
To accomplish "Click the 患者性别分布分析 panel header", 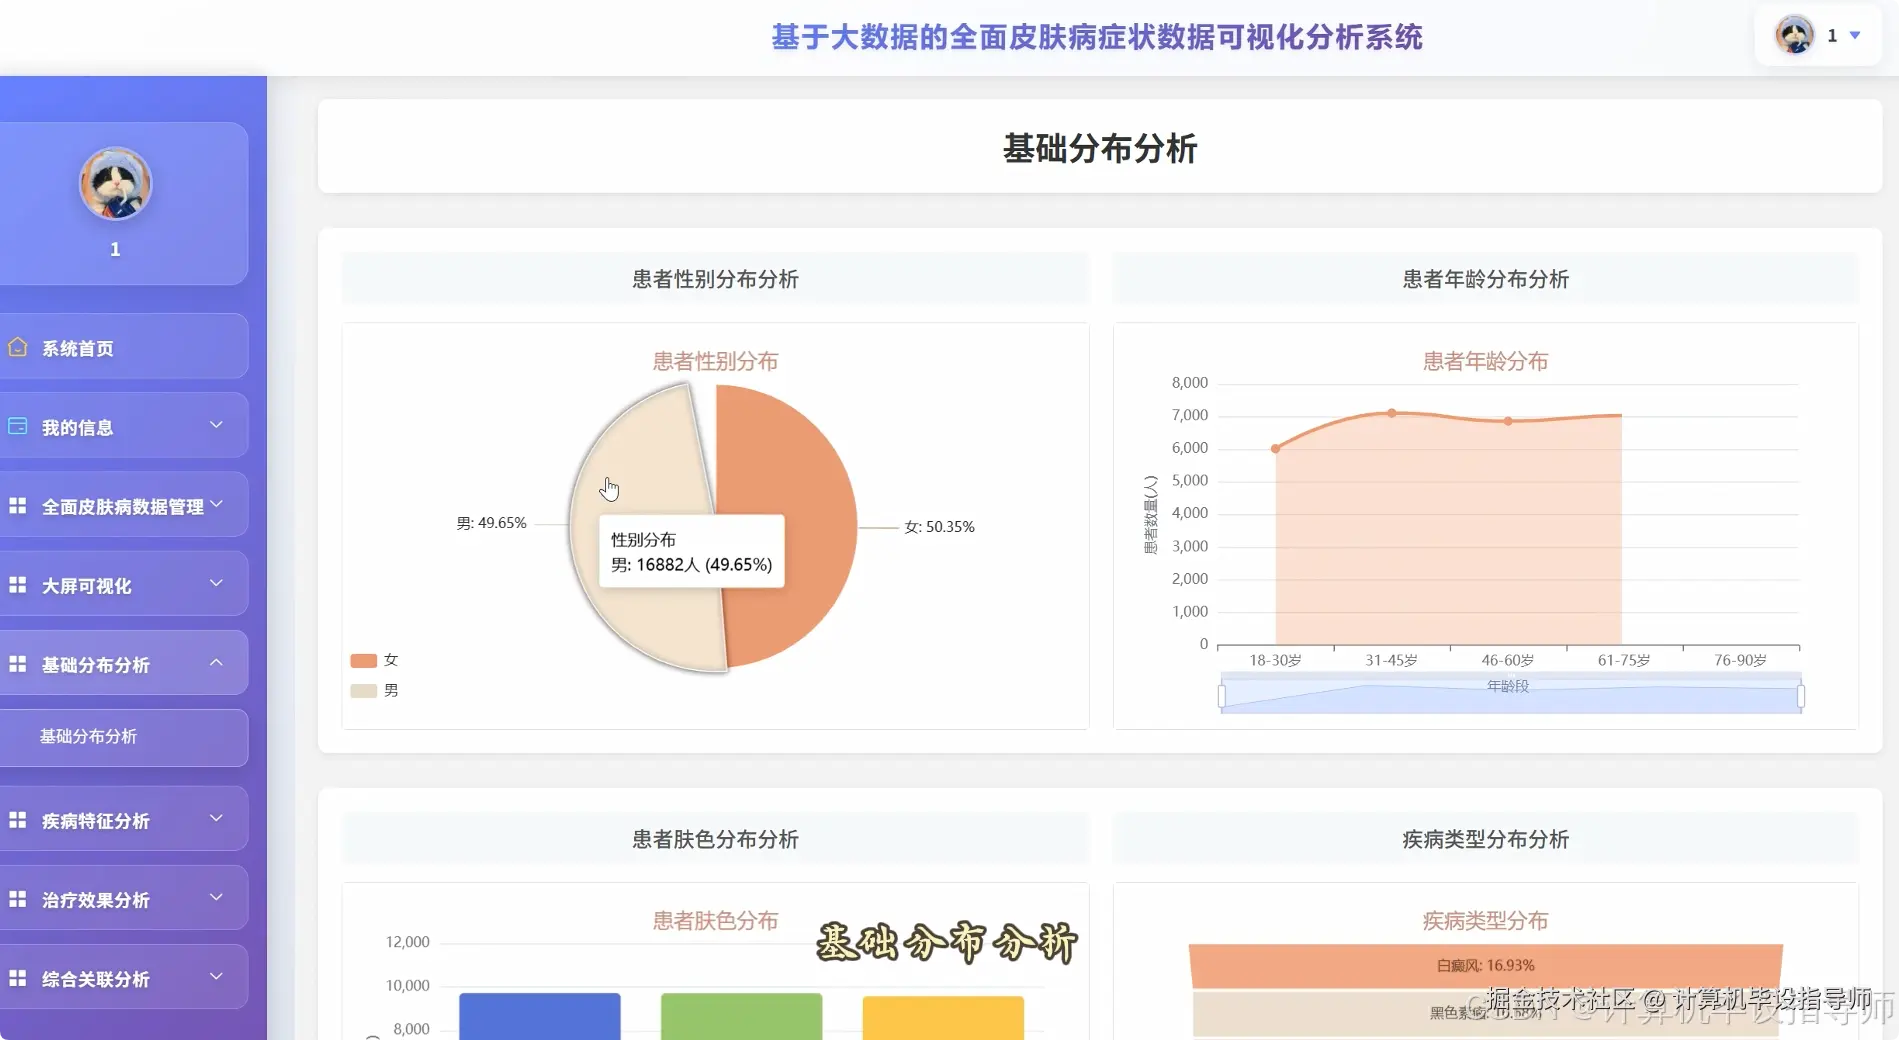I will pyautogui.click(x=713, y=279).
